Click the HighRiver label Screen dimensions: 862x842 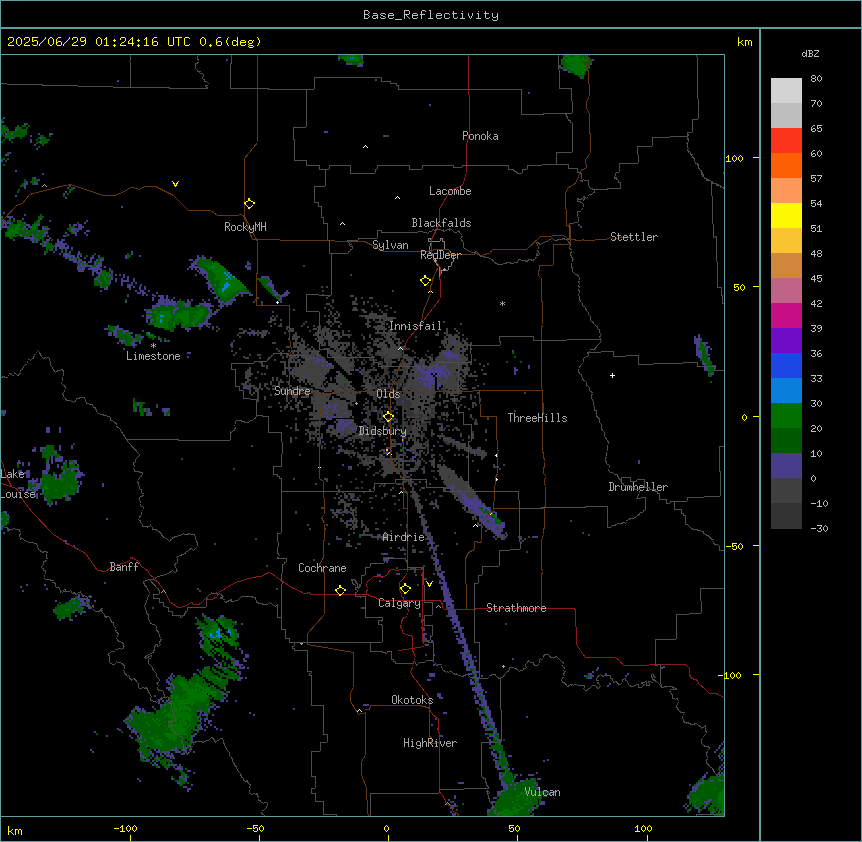coord(430,743)
